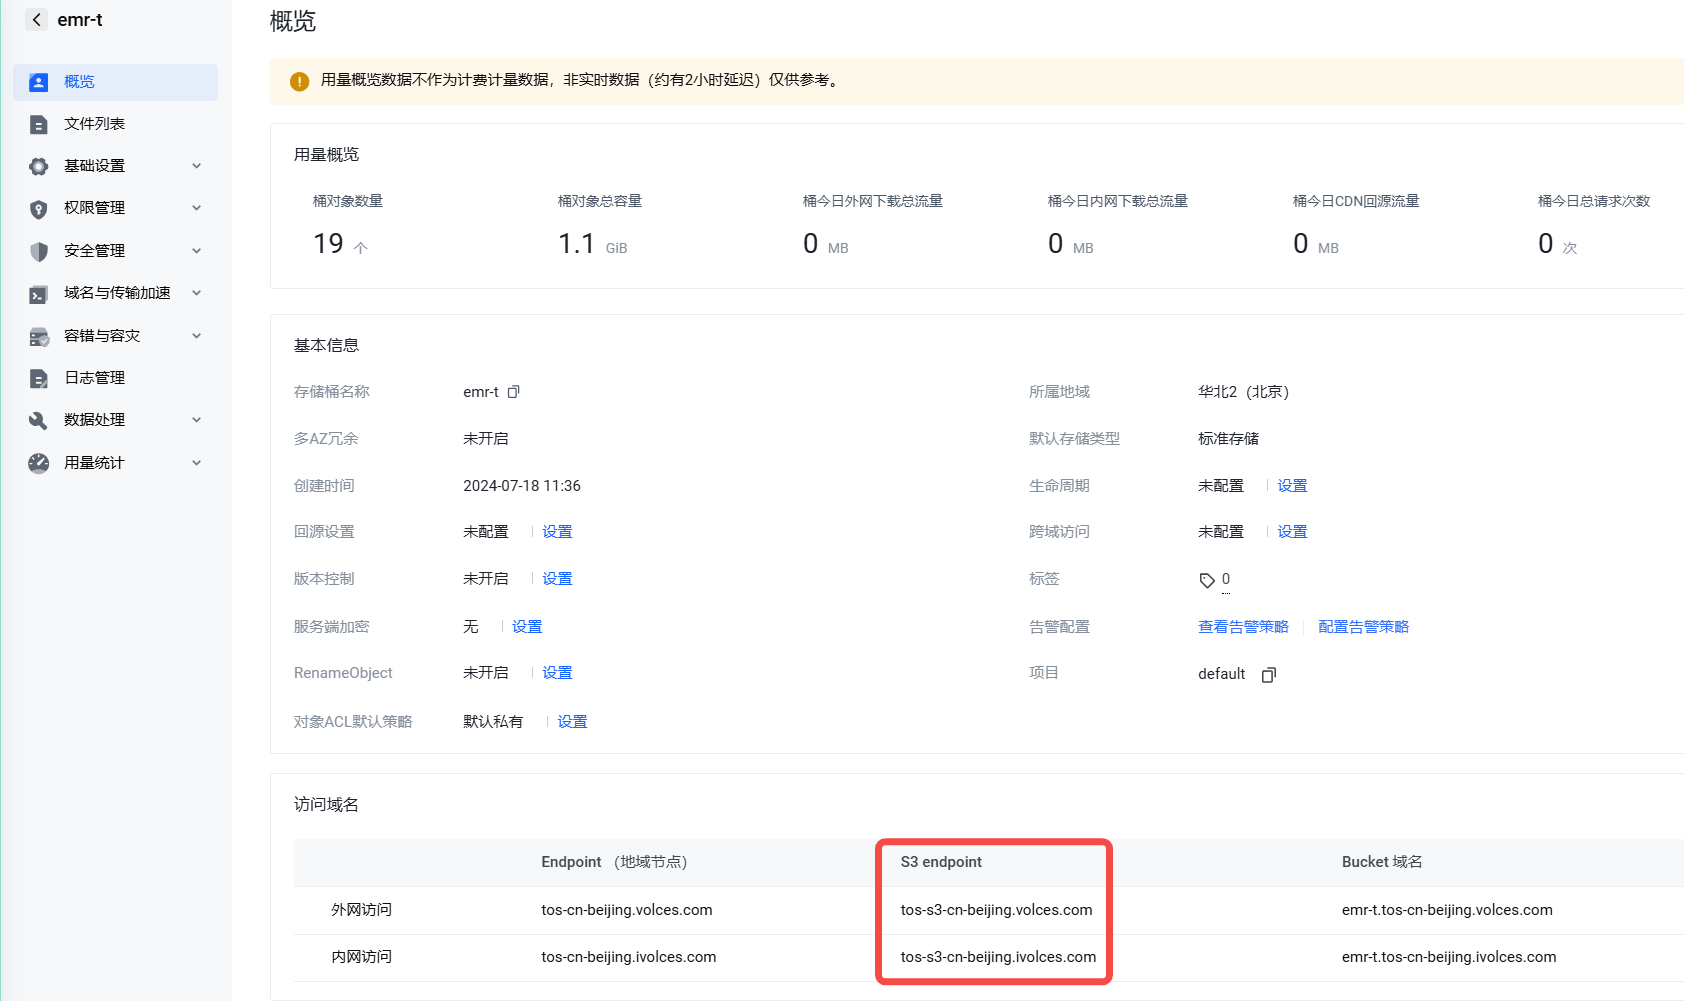Configure 版本控制 via its 设置 link

tap(557, 579)
